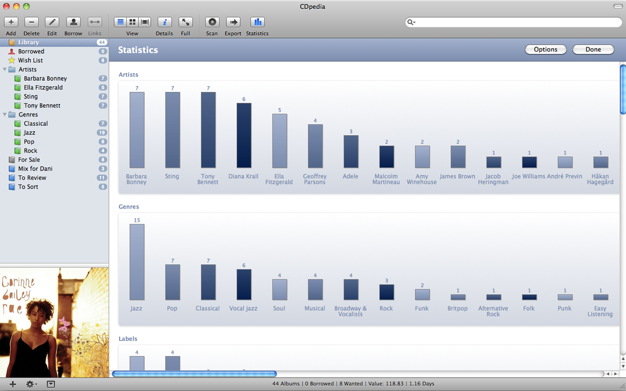This screenshot has width=626, height=391.
Task: Click the search magnifier dropdown
Action: pos(411,22)
